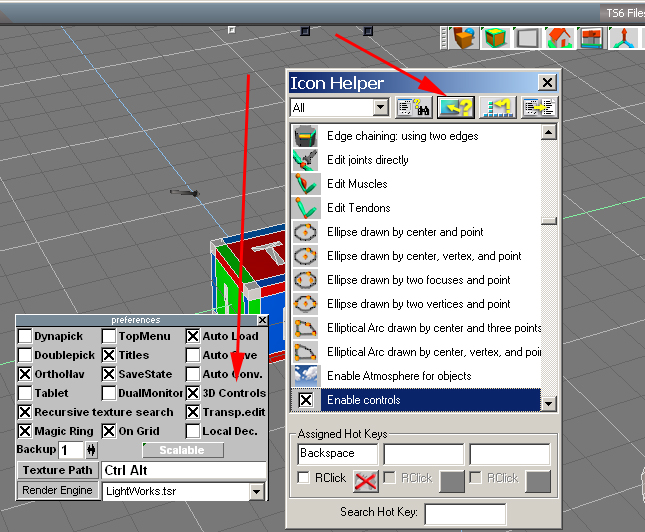The image size is (645, 532).
Task: Select the Ellipse by center, vertex, and point icon
Action: click(x=305, y=256)
